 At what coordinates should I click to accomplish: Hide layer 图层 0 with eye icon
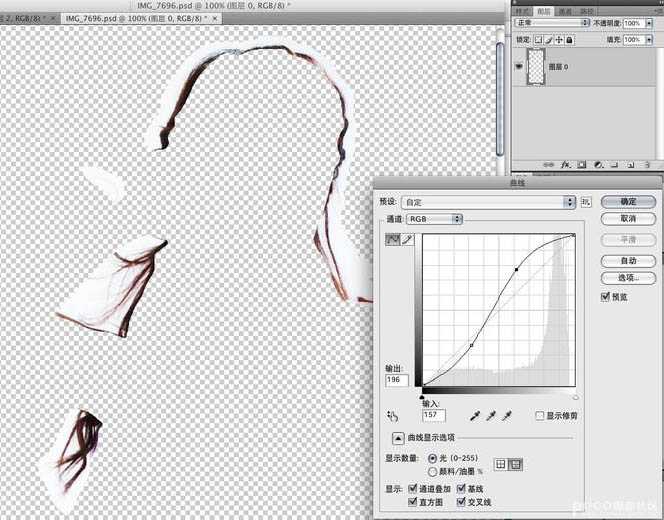tap(519, 66)
